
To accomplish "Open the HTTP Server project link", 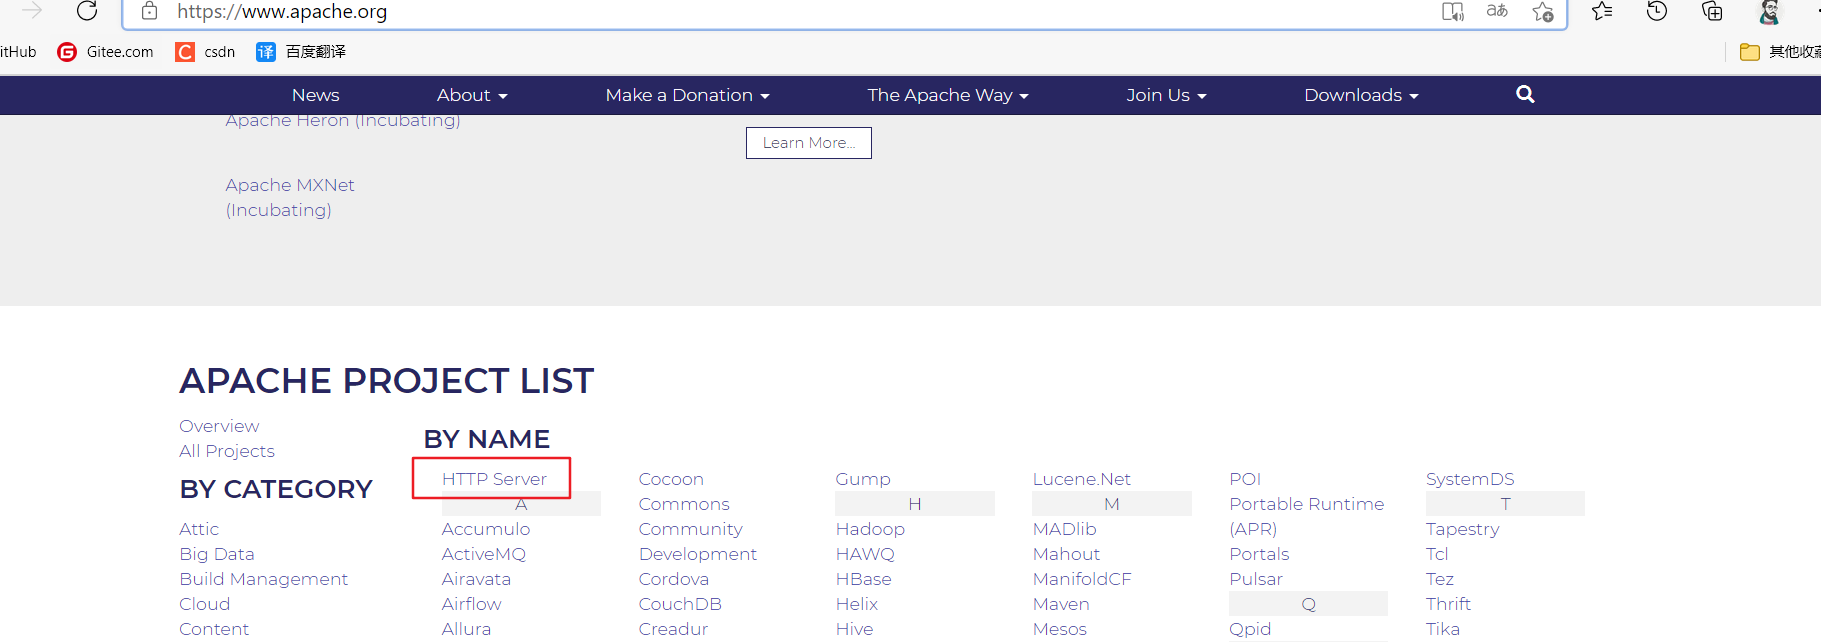I will click(x=494, y=479).
